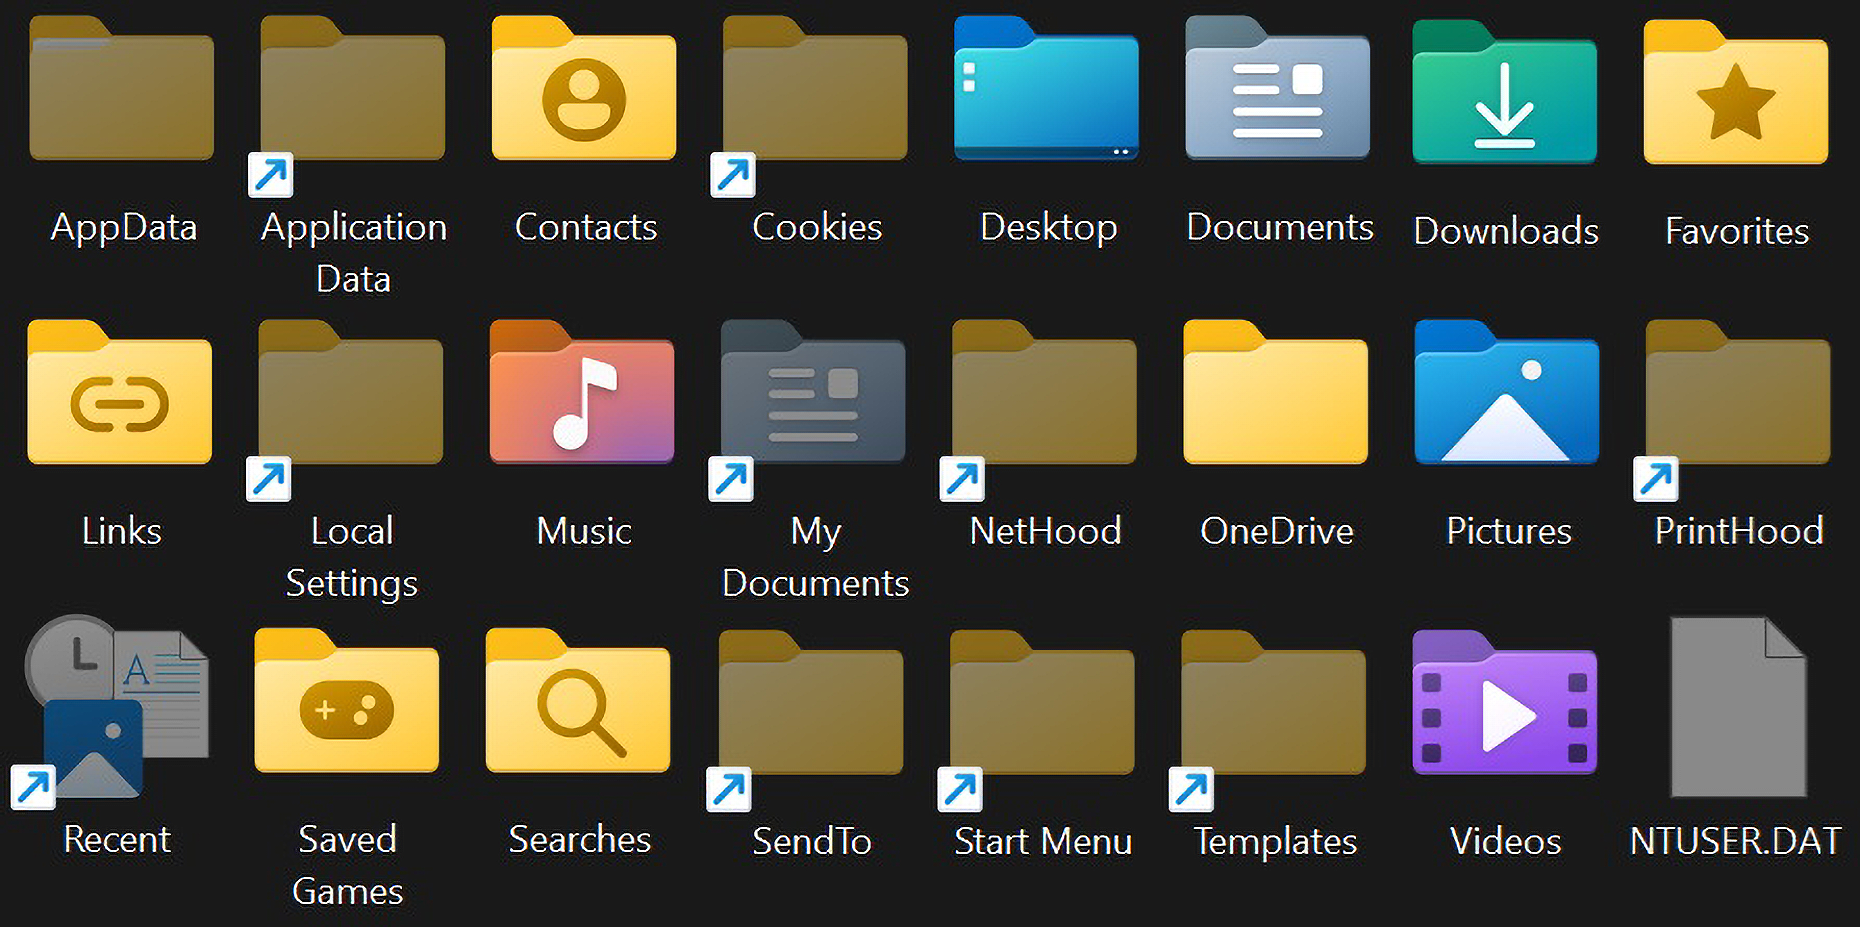The height and width of the screenshot is (927, 1860).
Task: Click the 'Application Data' label text
Action: [x=354, y=253]
